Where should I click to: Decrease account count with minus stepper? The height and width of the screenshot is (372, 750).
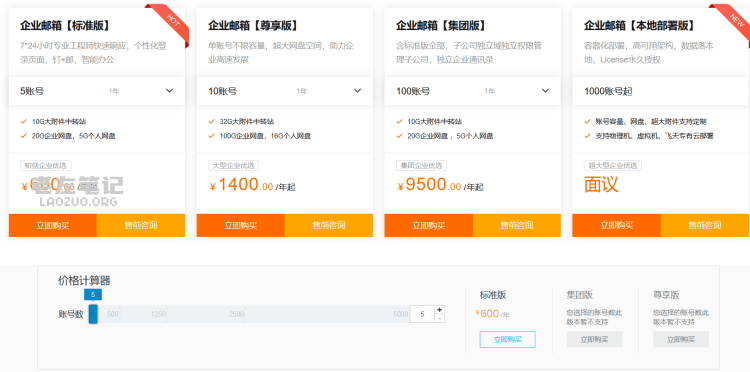click(x=440, y=318)
